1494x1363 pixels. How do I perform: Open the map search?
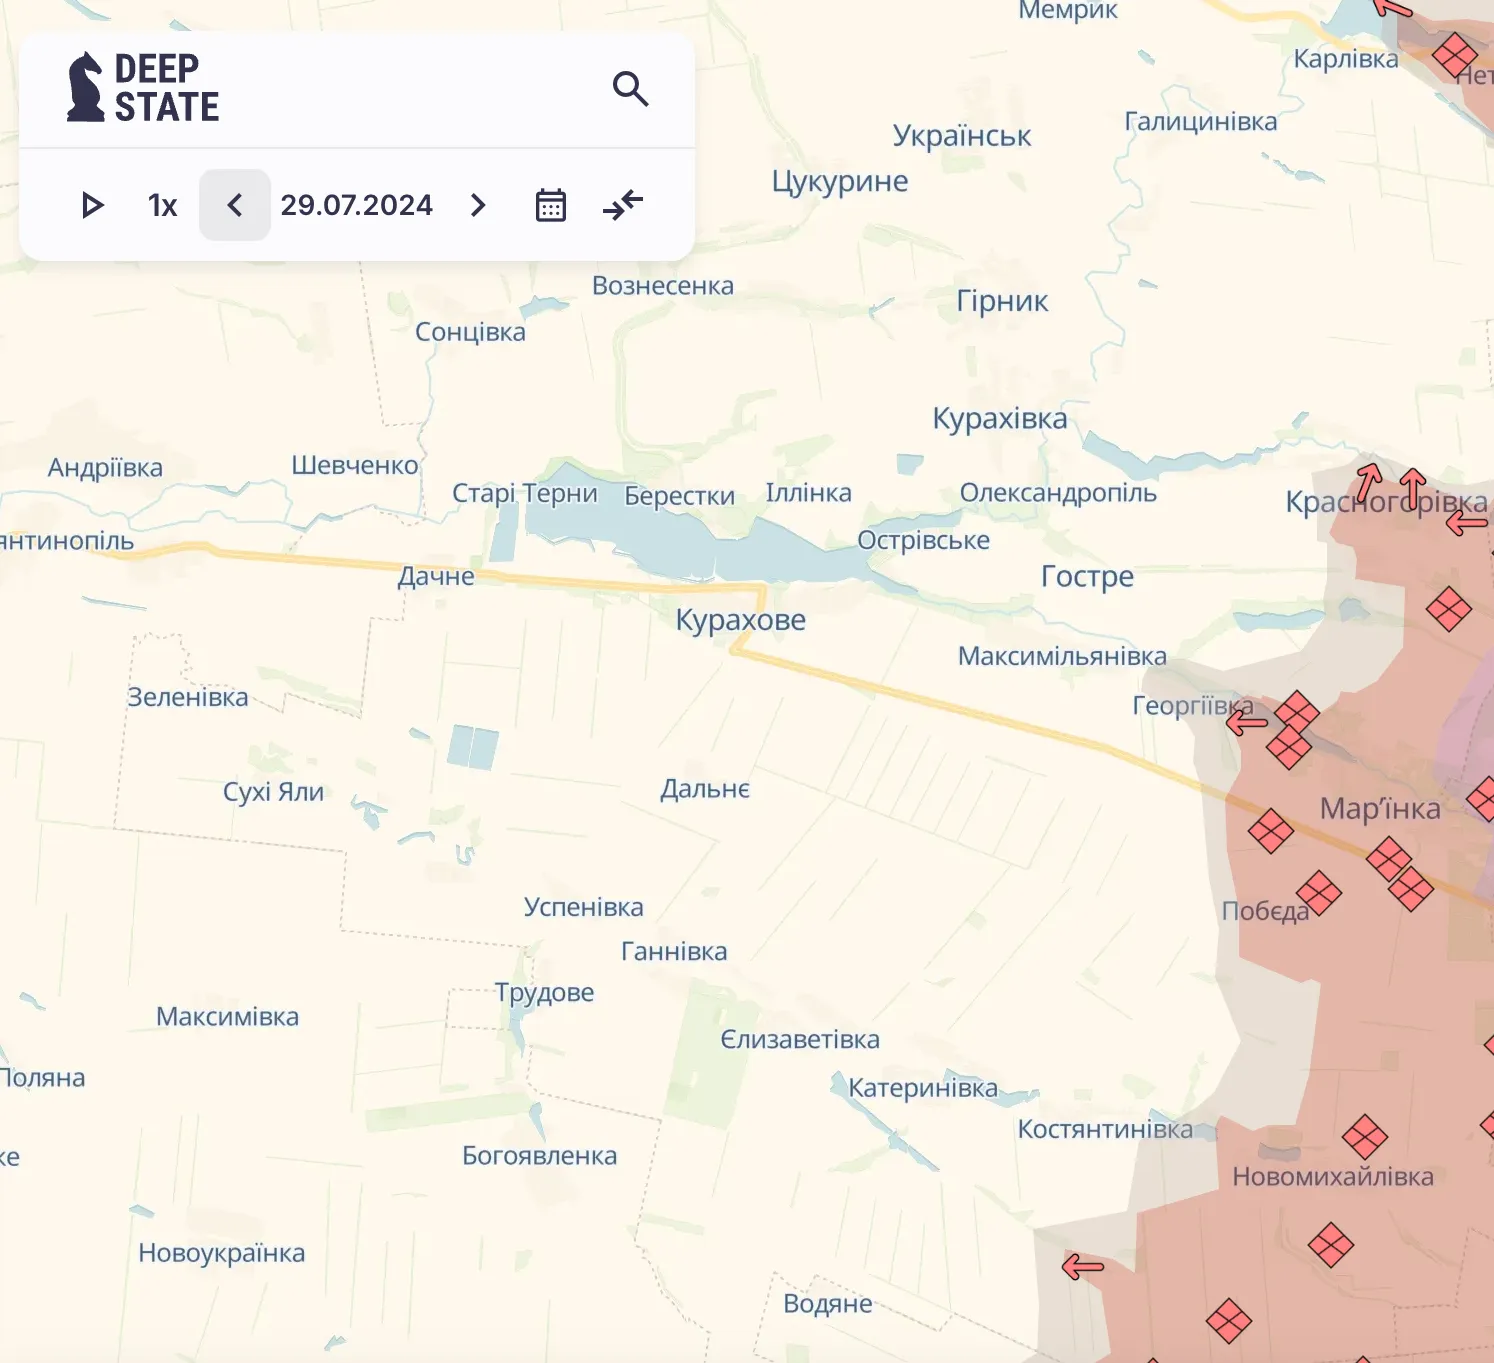point(631,88)
